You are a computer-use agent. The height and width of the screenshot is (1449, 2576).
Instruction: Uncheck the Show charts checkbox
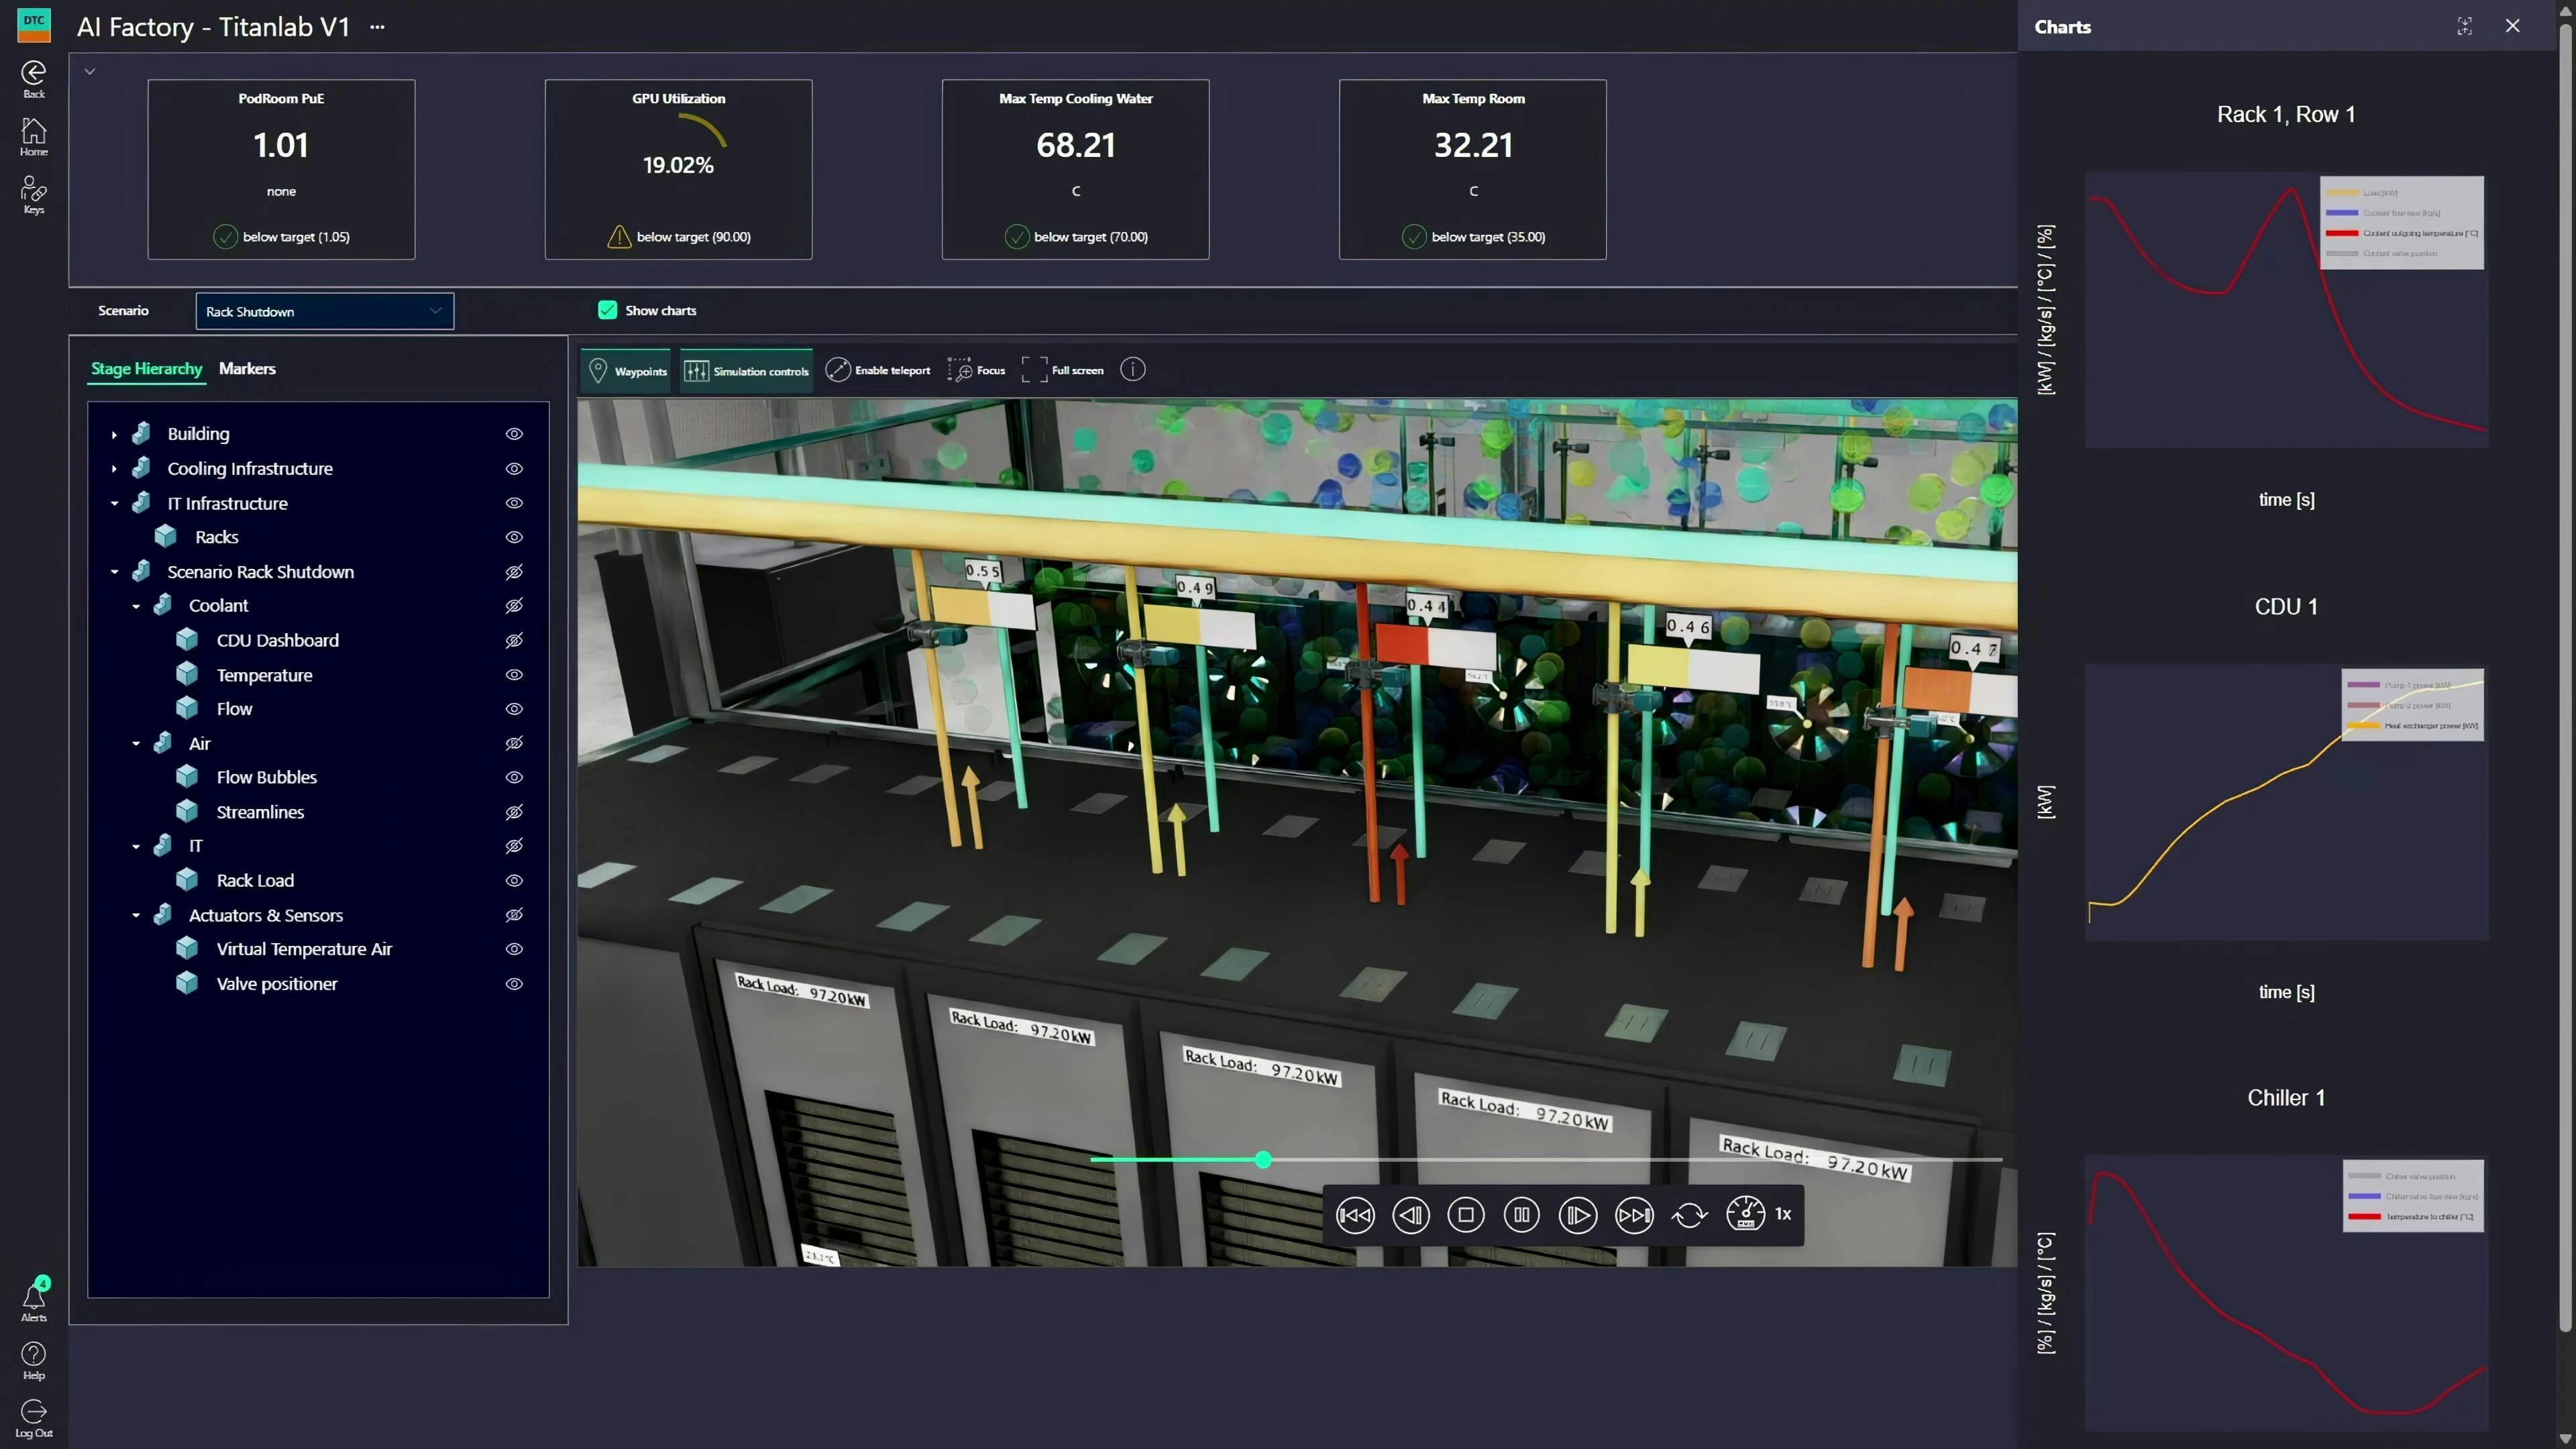[607, 310]
